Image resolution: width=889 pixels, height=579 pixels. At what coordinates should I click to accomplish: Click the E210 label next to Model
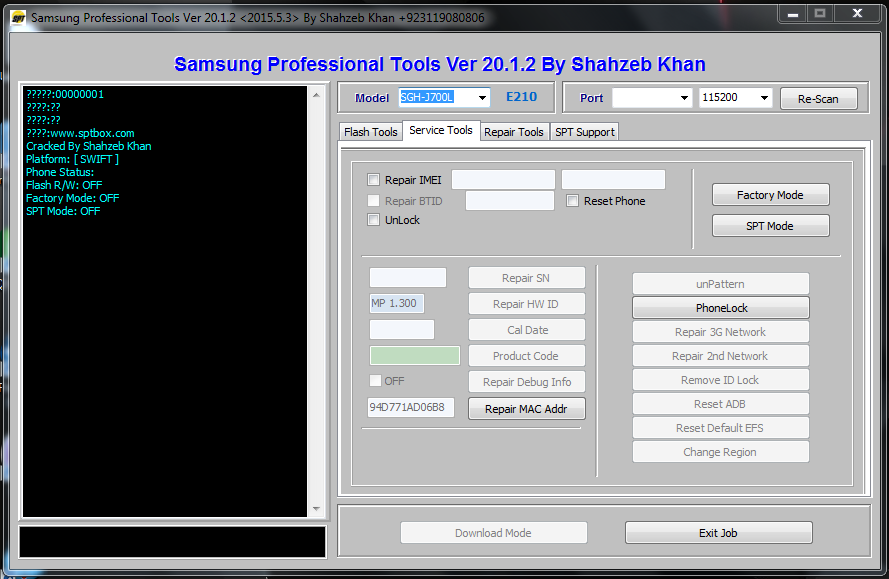(x=521, y=96)
